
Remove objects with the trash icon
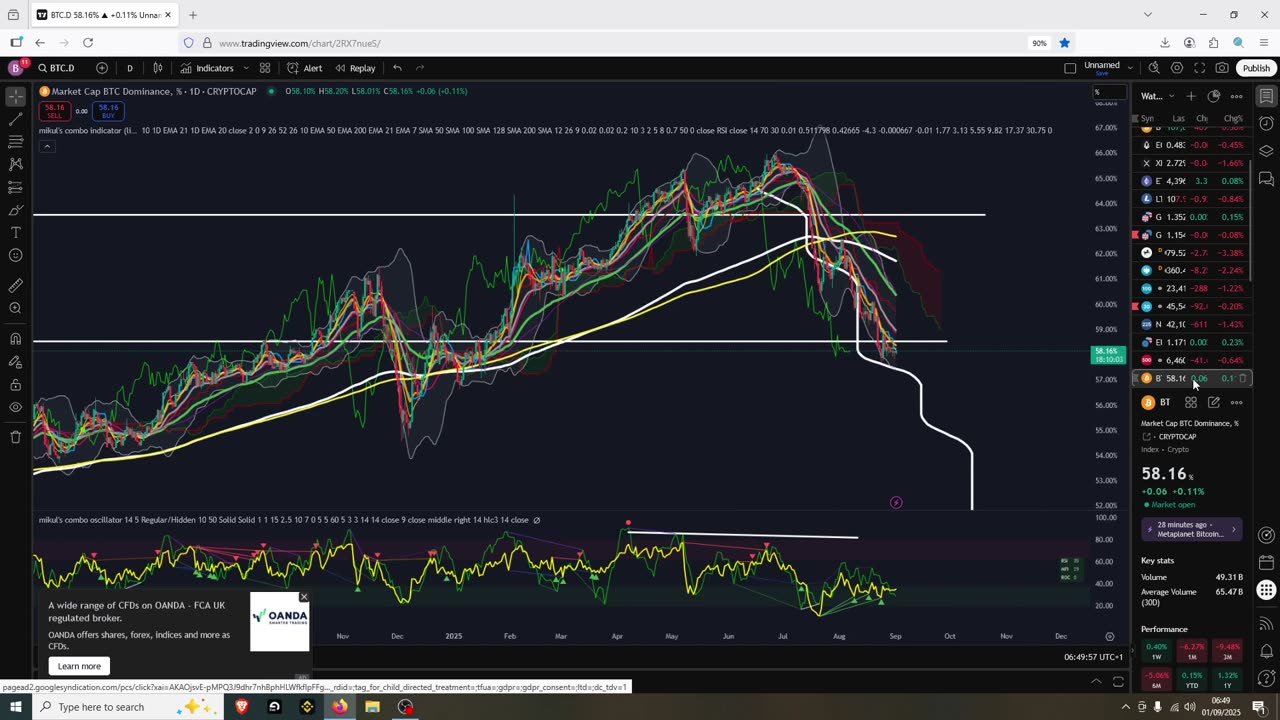pyautogui.click(x=15, y=437)
